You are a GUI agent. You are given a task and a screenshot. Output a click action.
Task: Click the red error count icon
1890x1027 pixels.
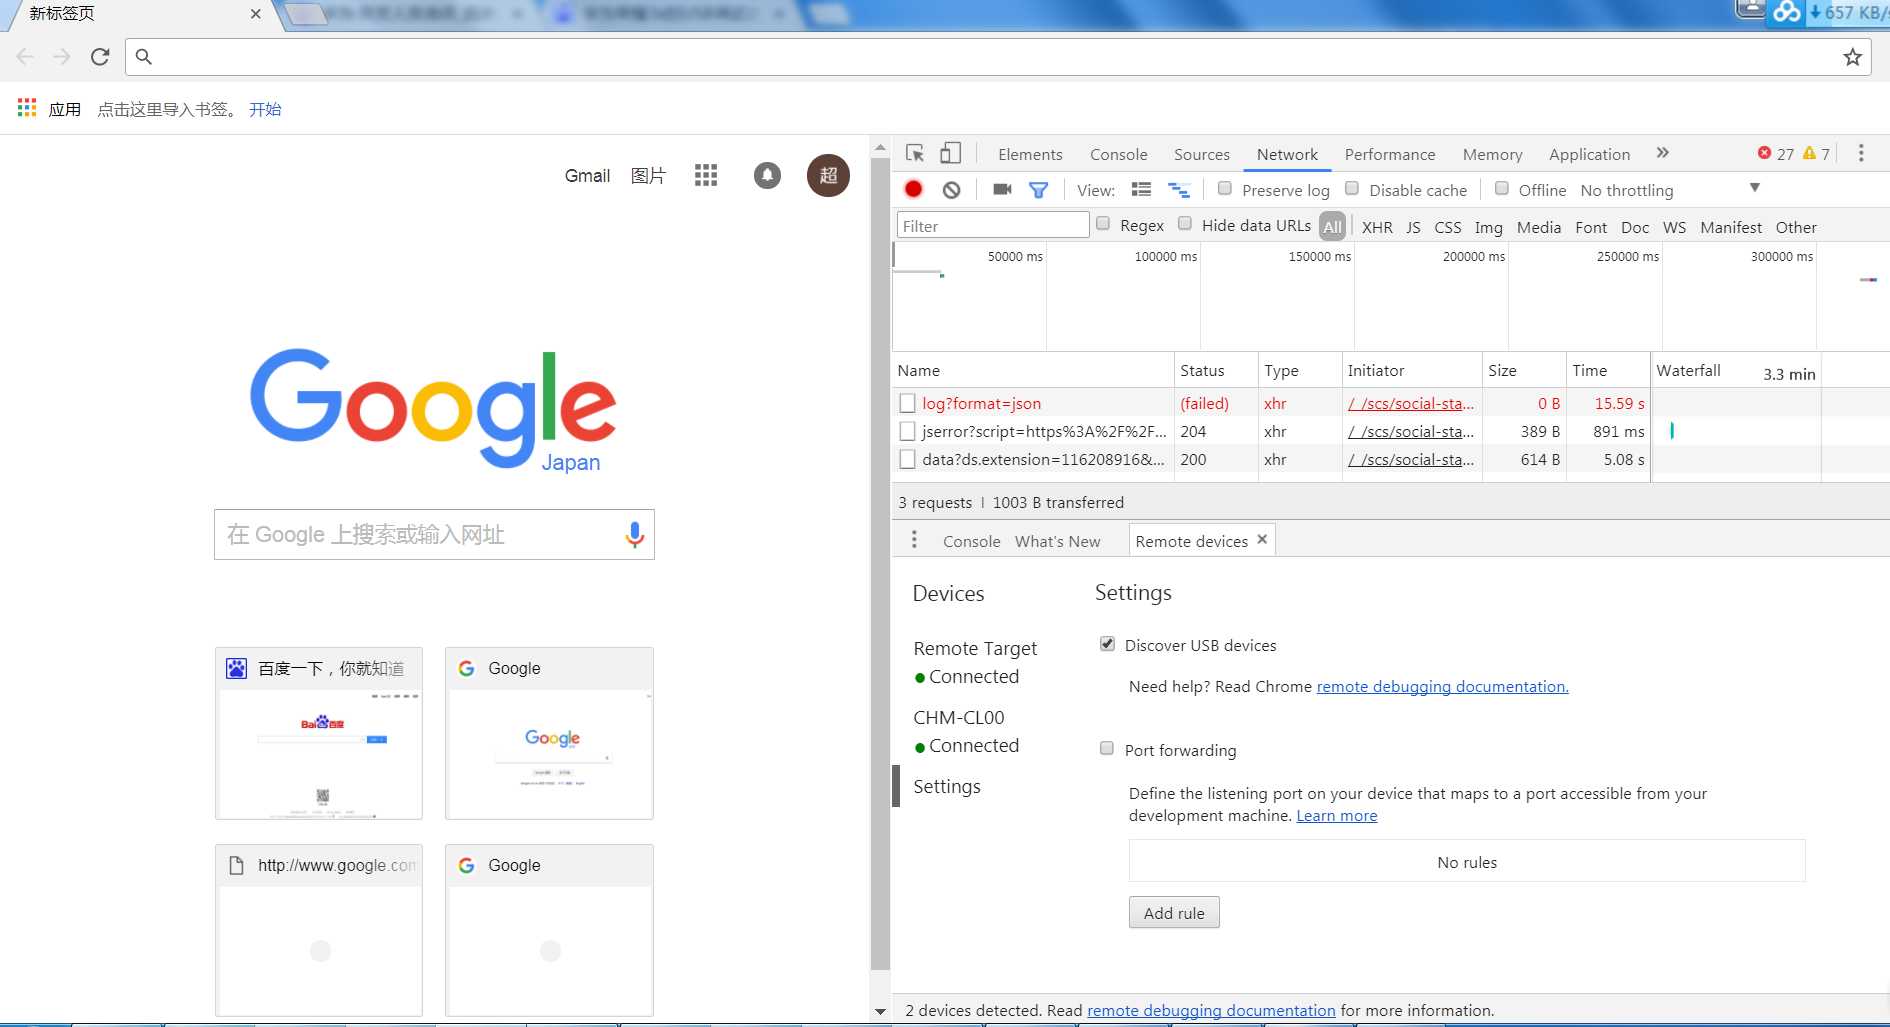click(1764, 153)
